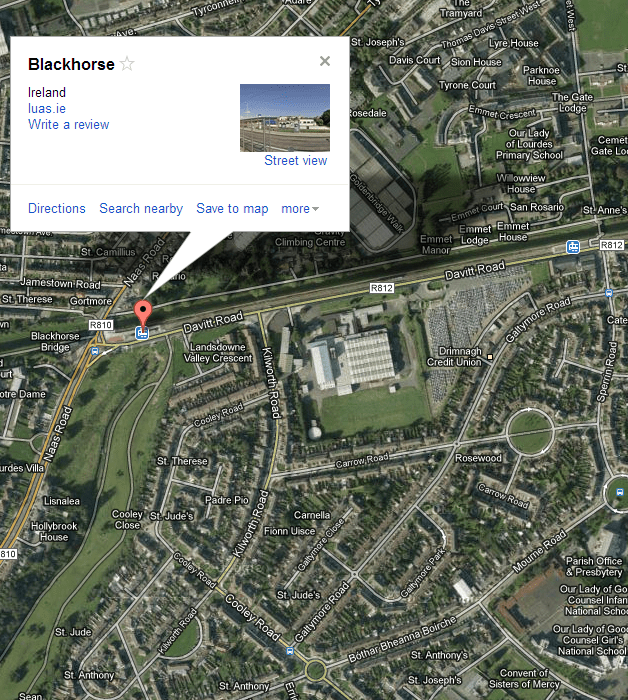Click the R812 road shield on Davitt Road

tap(382, 288)
